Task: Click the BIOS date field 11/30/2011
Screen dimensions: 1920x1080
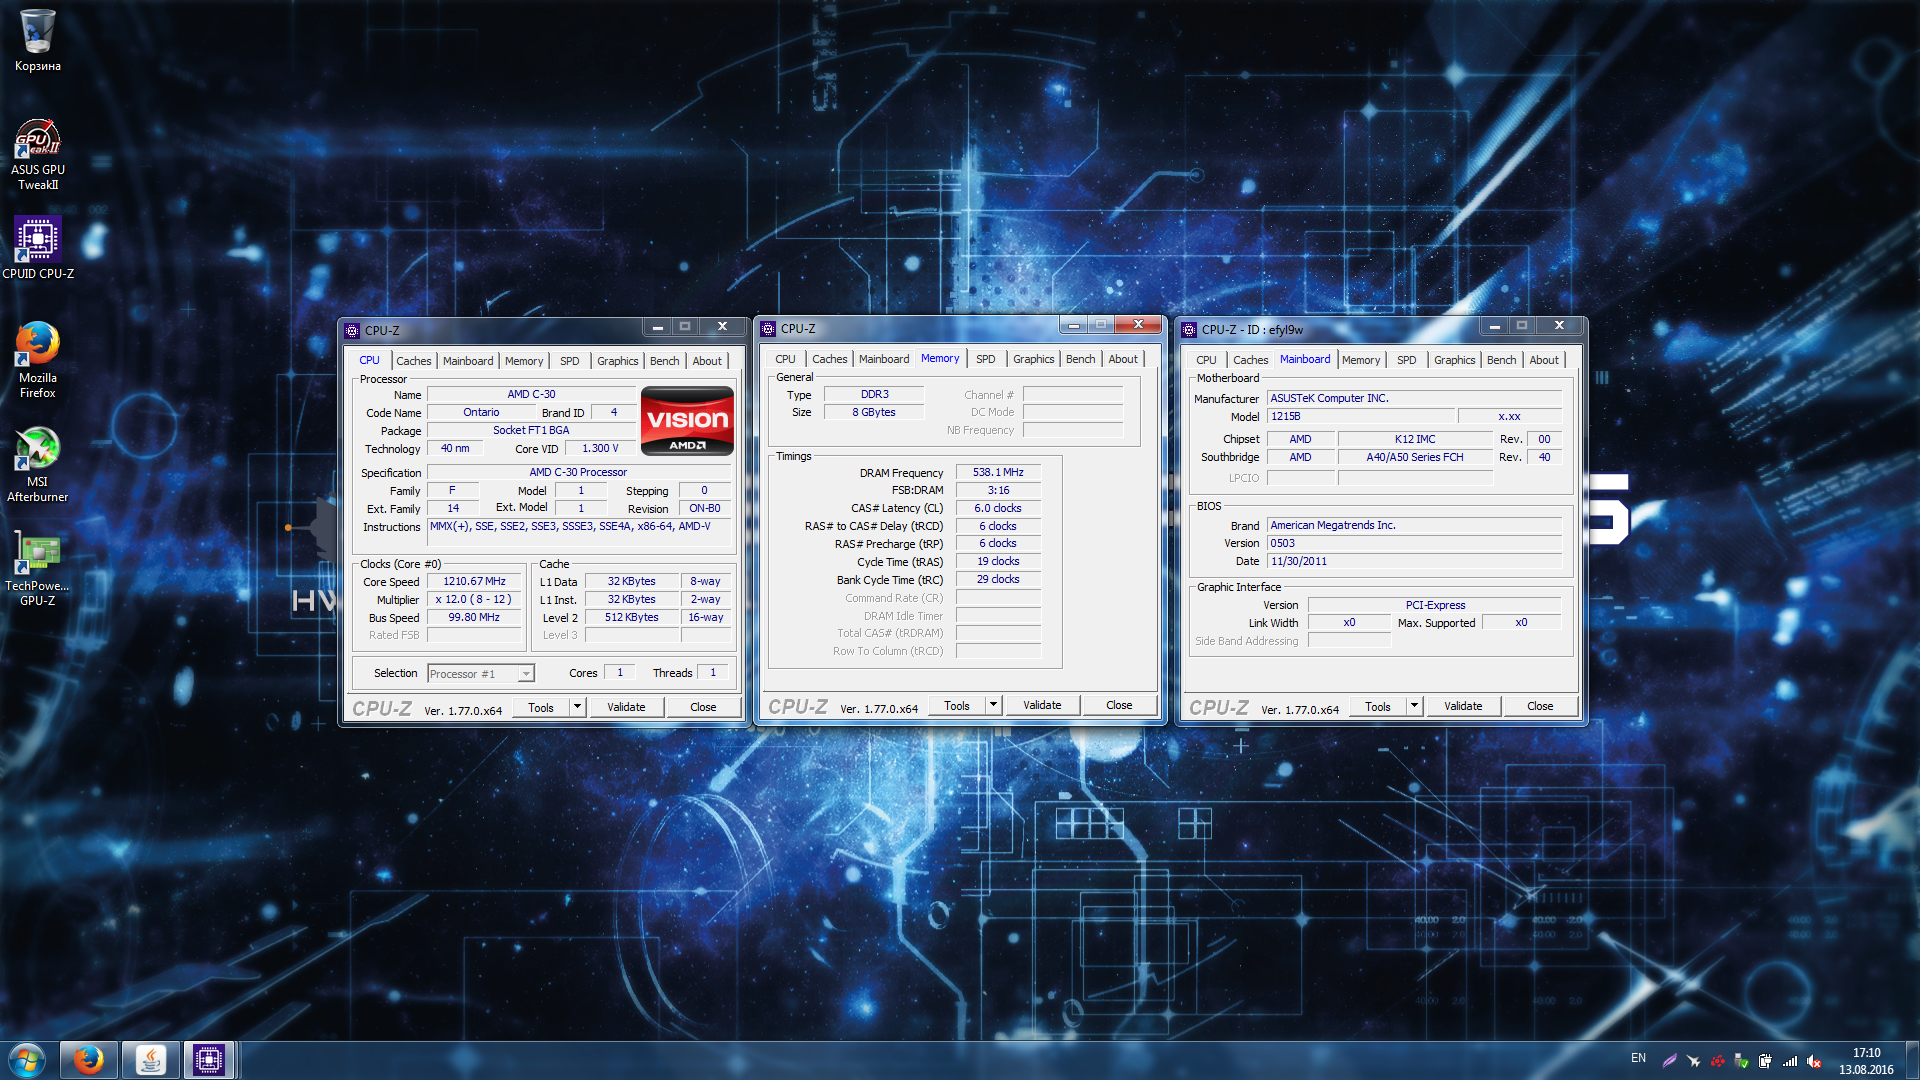Action: coord(1415,561)
